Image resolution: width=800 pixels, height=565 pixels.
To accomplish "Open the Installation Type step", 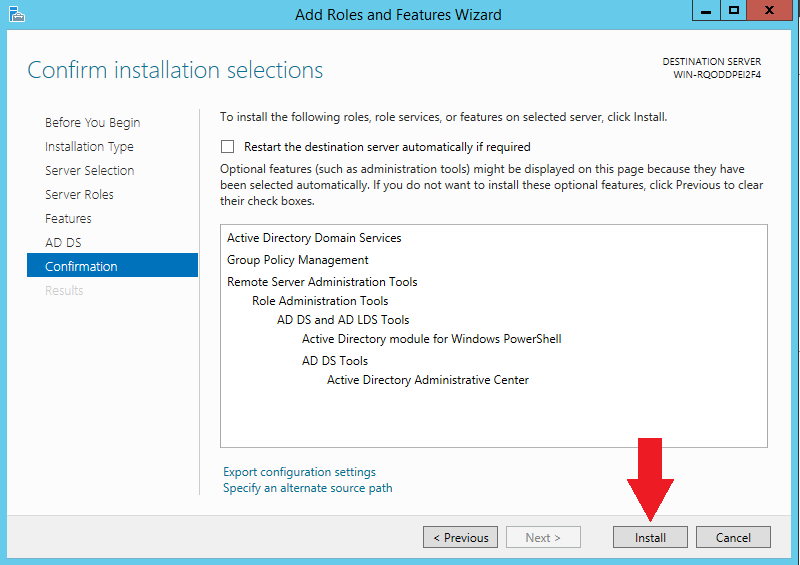I will [x=89, y=147].
